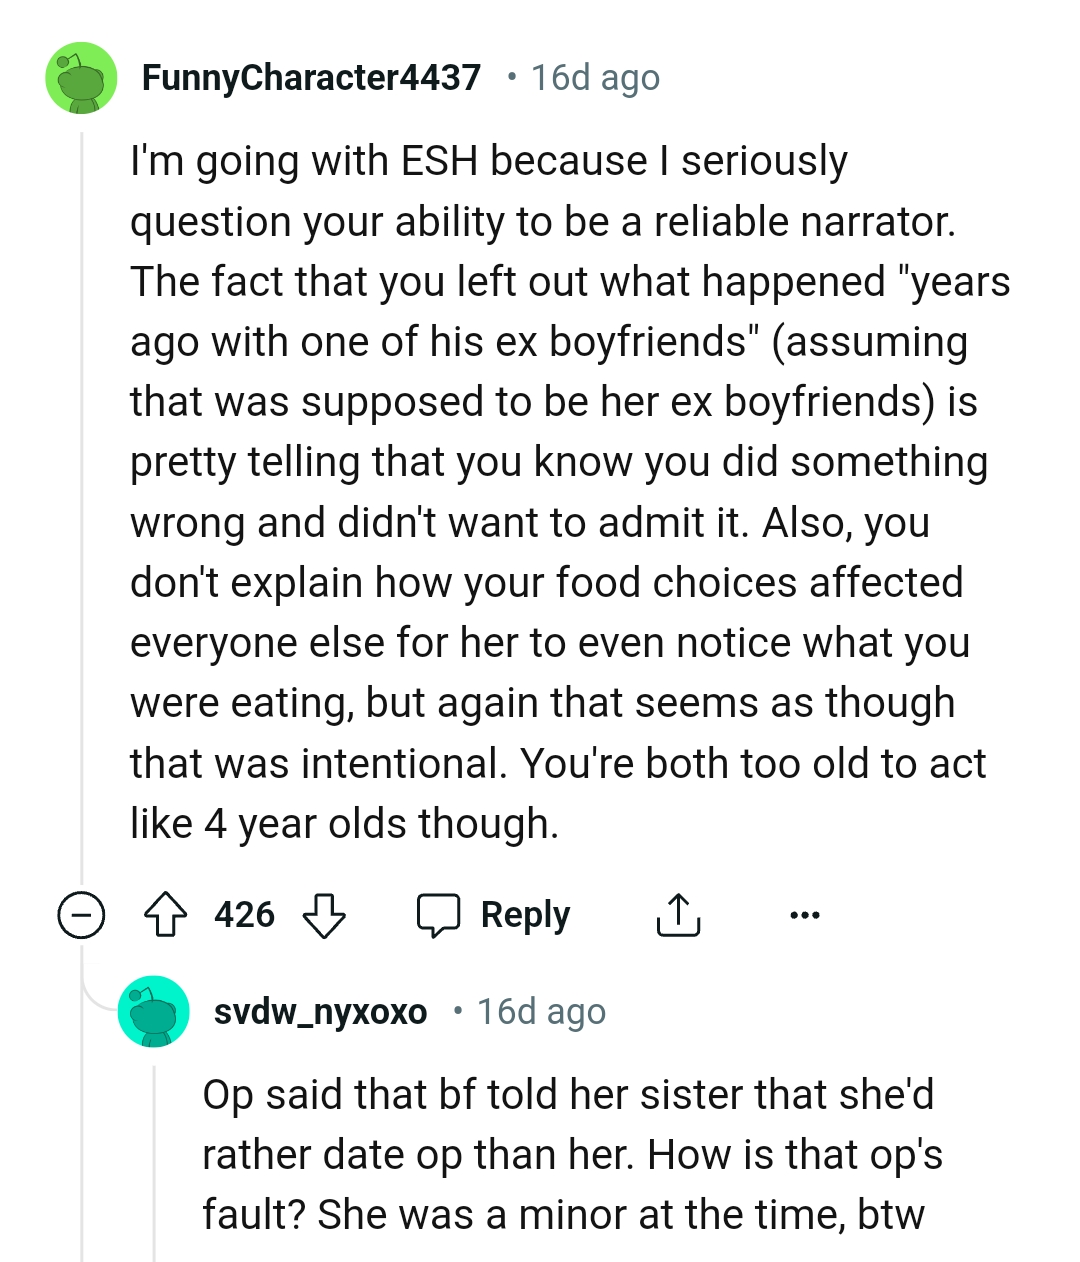Open the share options for the comment
The width and height of the screenshot is (1080, 1262).
678,913
